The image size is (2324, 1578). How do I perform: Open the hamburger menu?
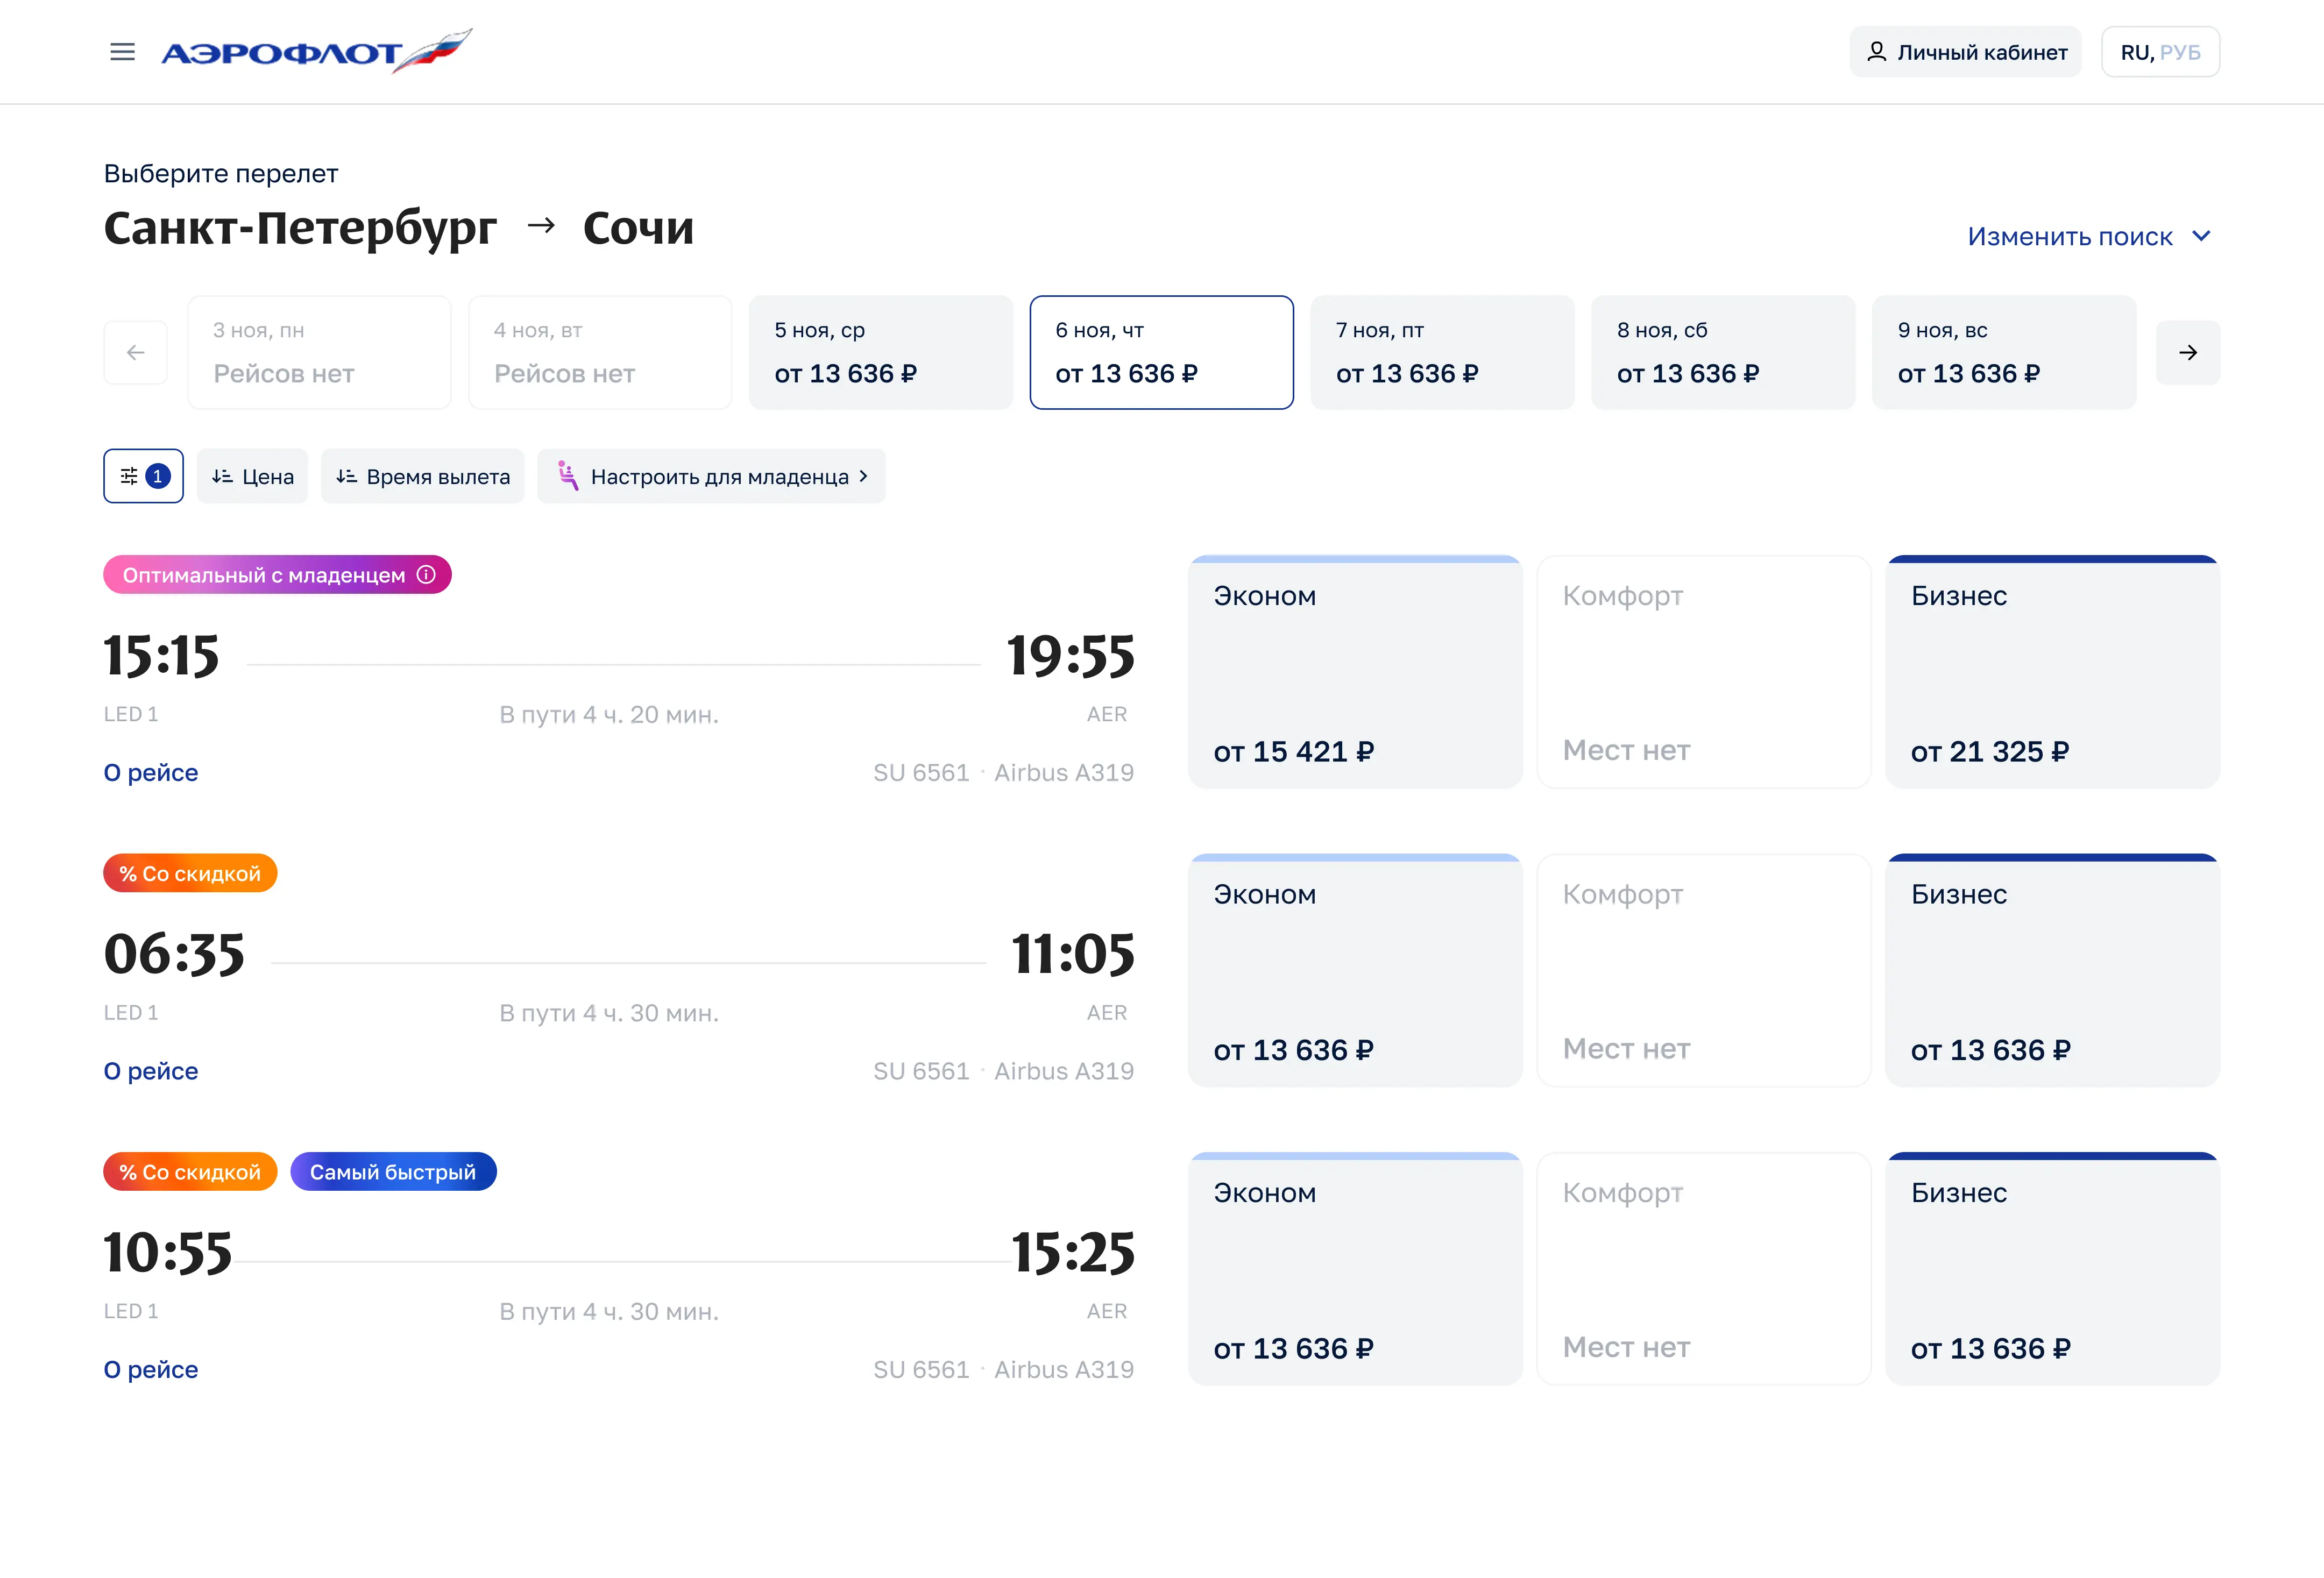click(x=122, y=51)
